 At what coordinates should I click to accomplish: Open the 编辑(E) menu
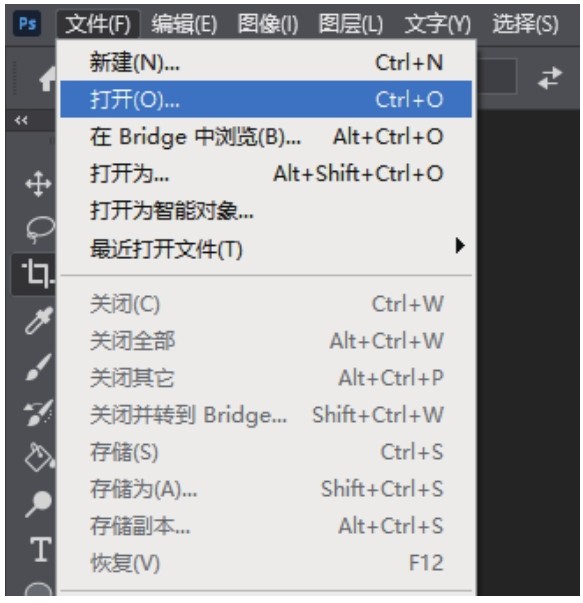(184, 24)
